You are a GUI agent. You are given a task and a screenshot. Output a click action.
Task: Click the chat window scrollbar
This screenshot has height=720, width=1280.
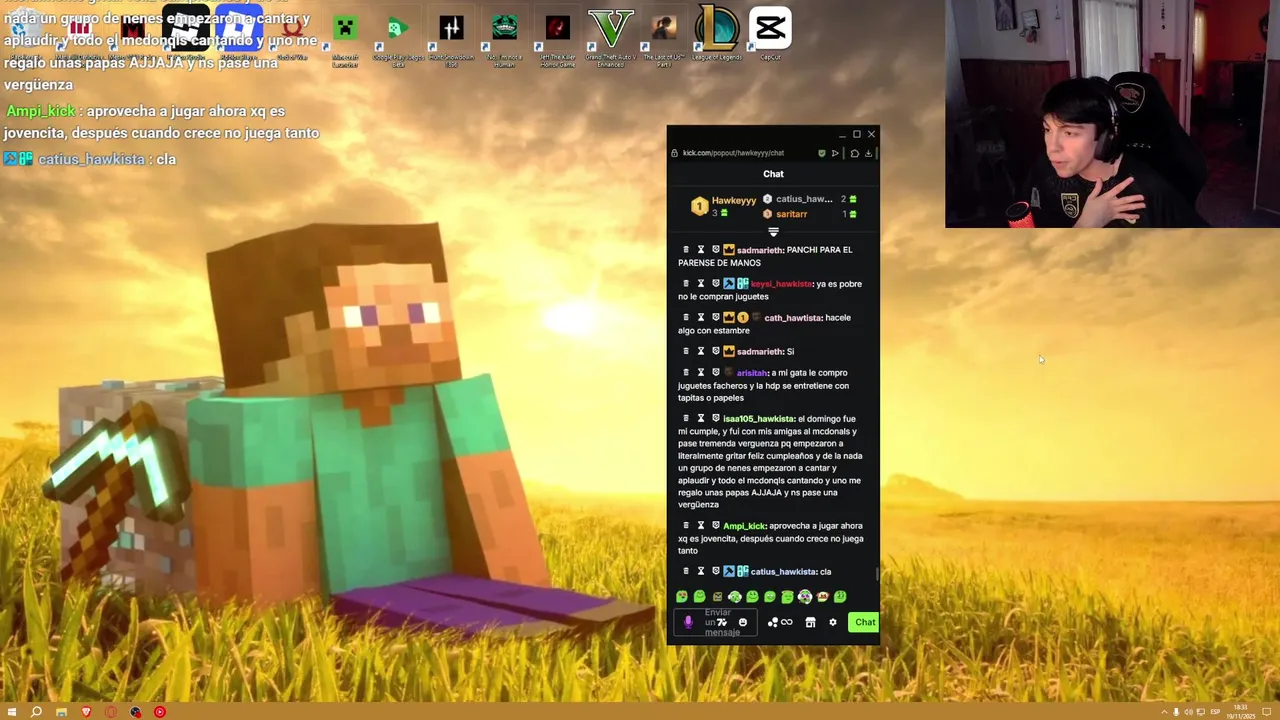877,573
